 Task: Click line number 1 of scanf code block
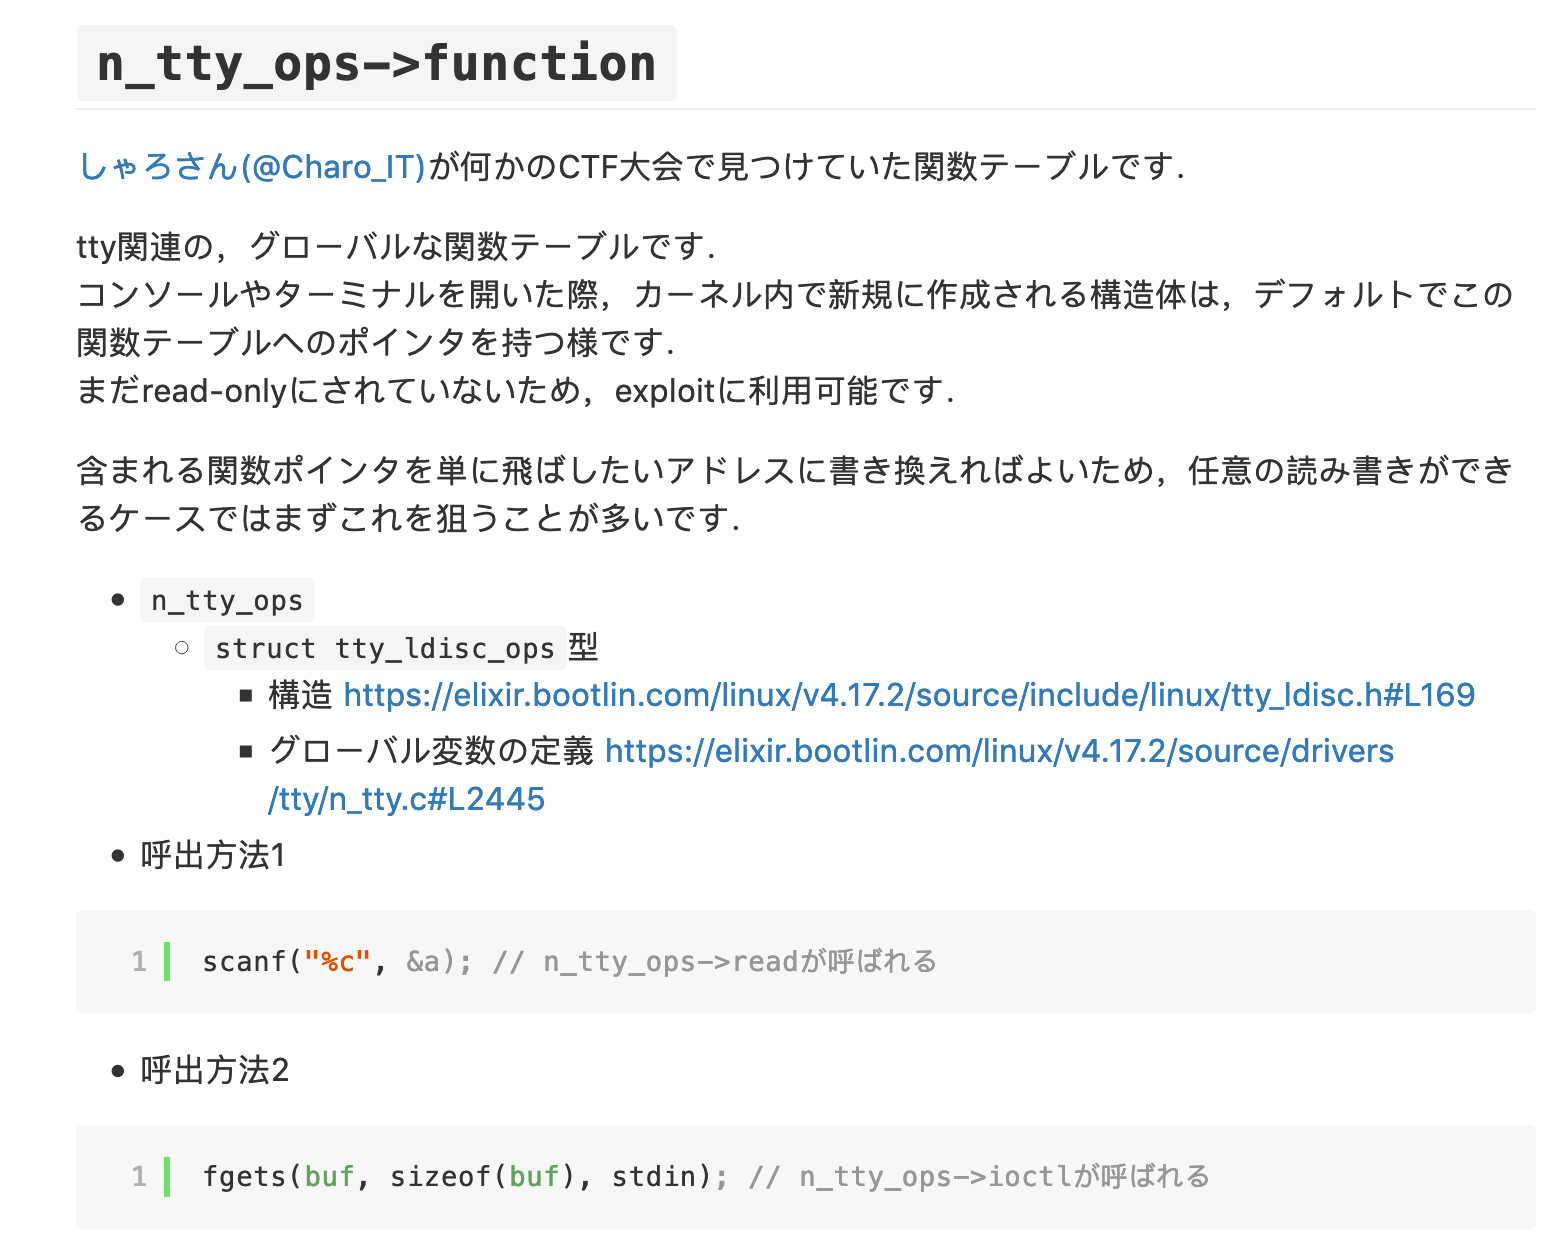pyautogui.click(x=139, y=962)
